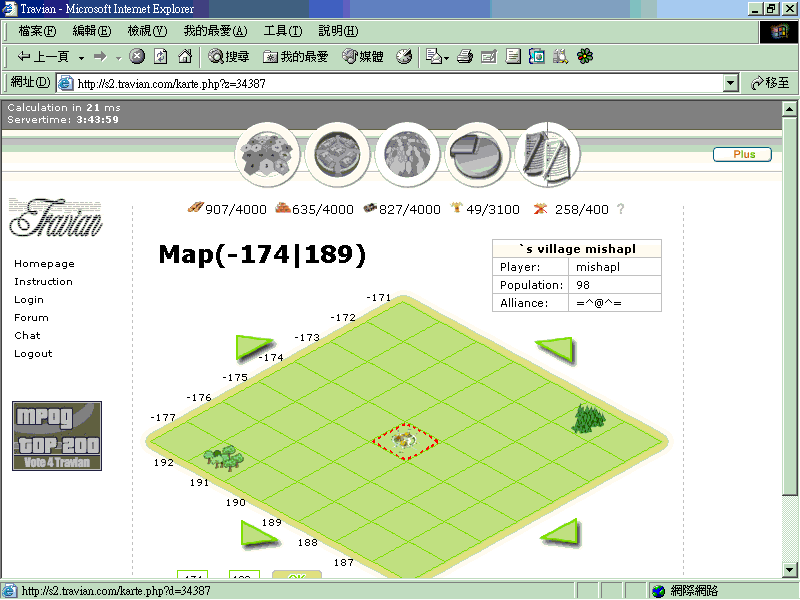Open the map honeycomb icon
The height and width of the screenshot is (600, 800).
tap(407, 155)
